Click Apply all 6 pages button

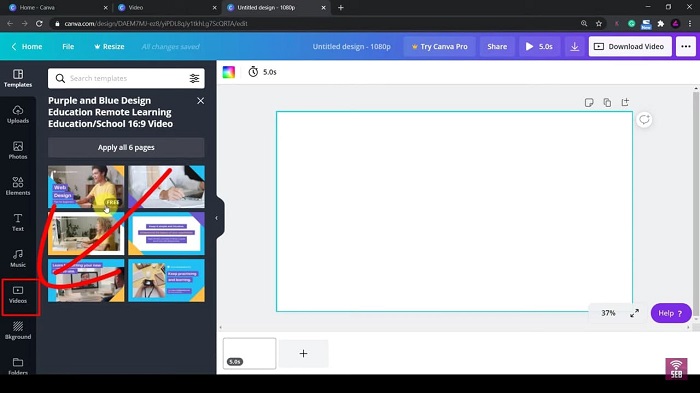pyautogui.click(x=126, y=147)
